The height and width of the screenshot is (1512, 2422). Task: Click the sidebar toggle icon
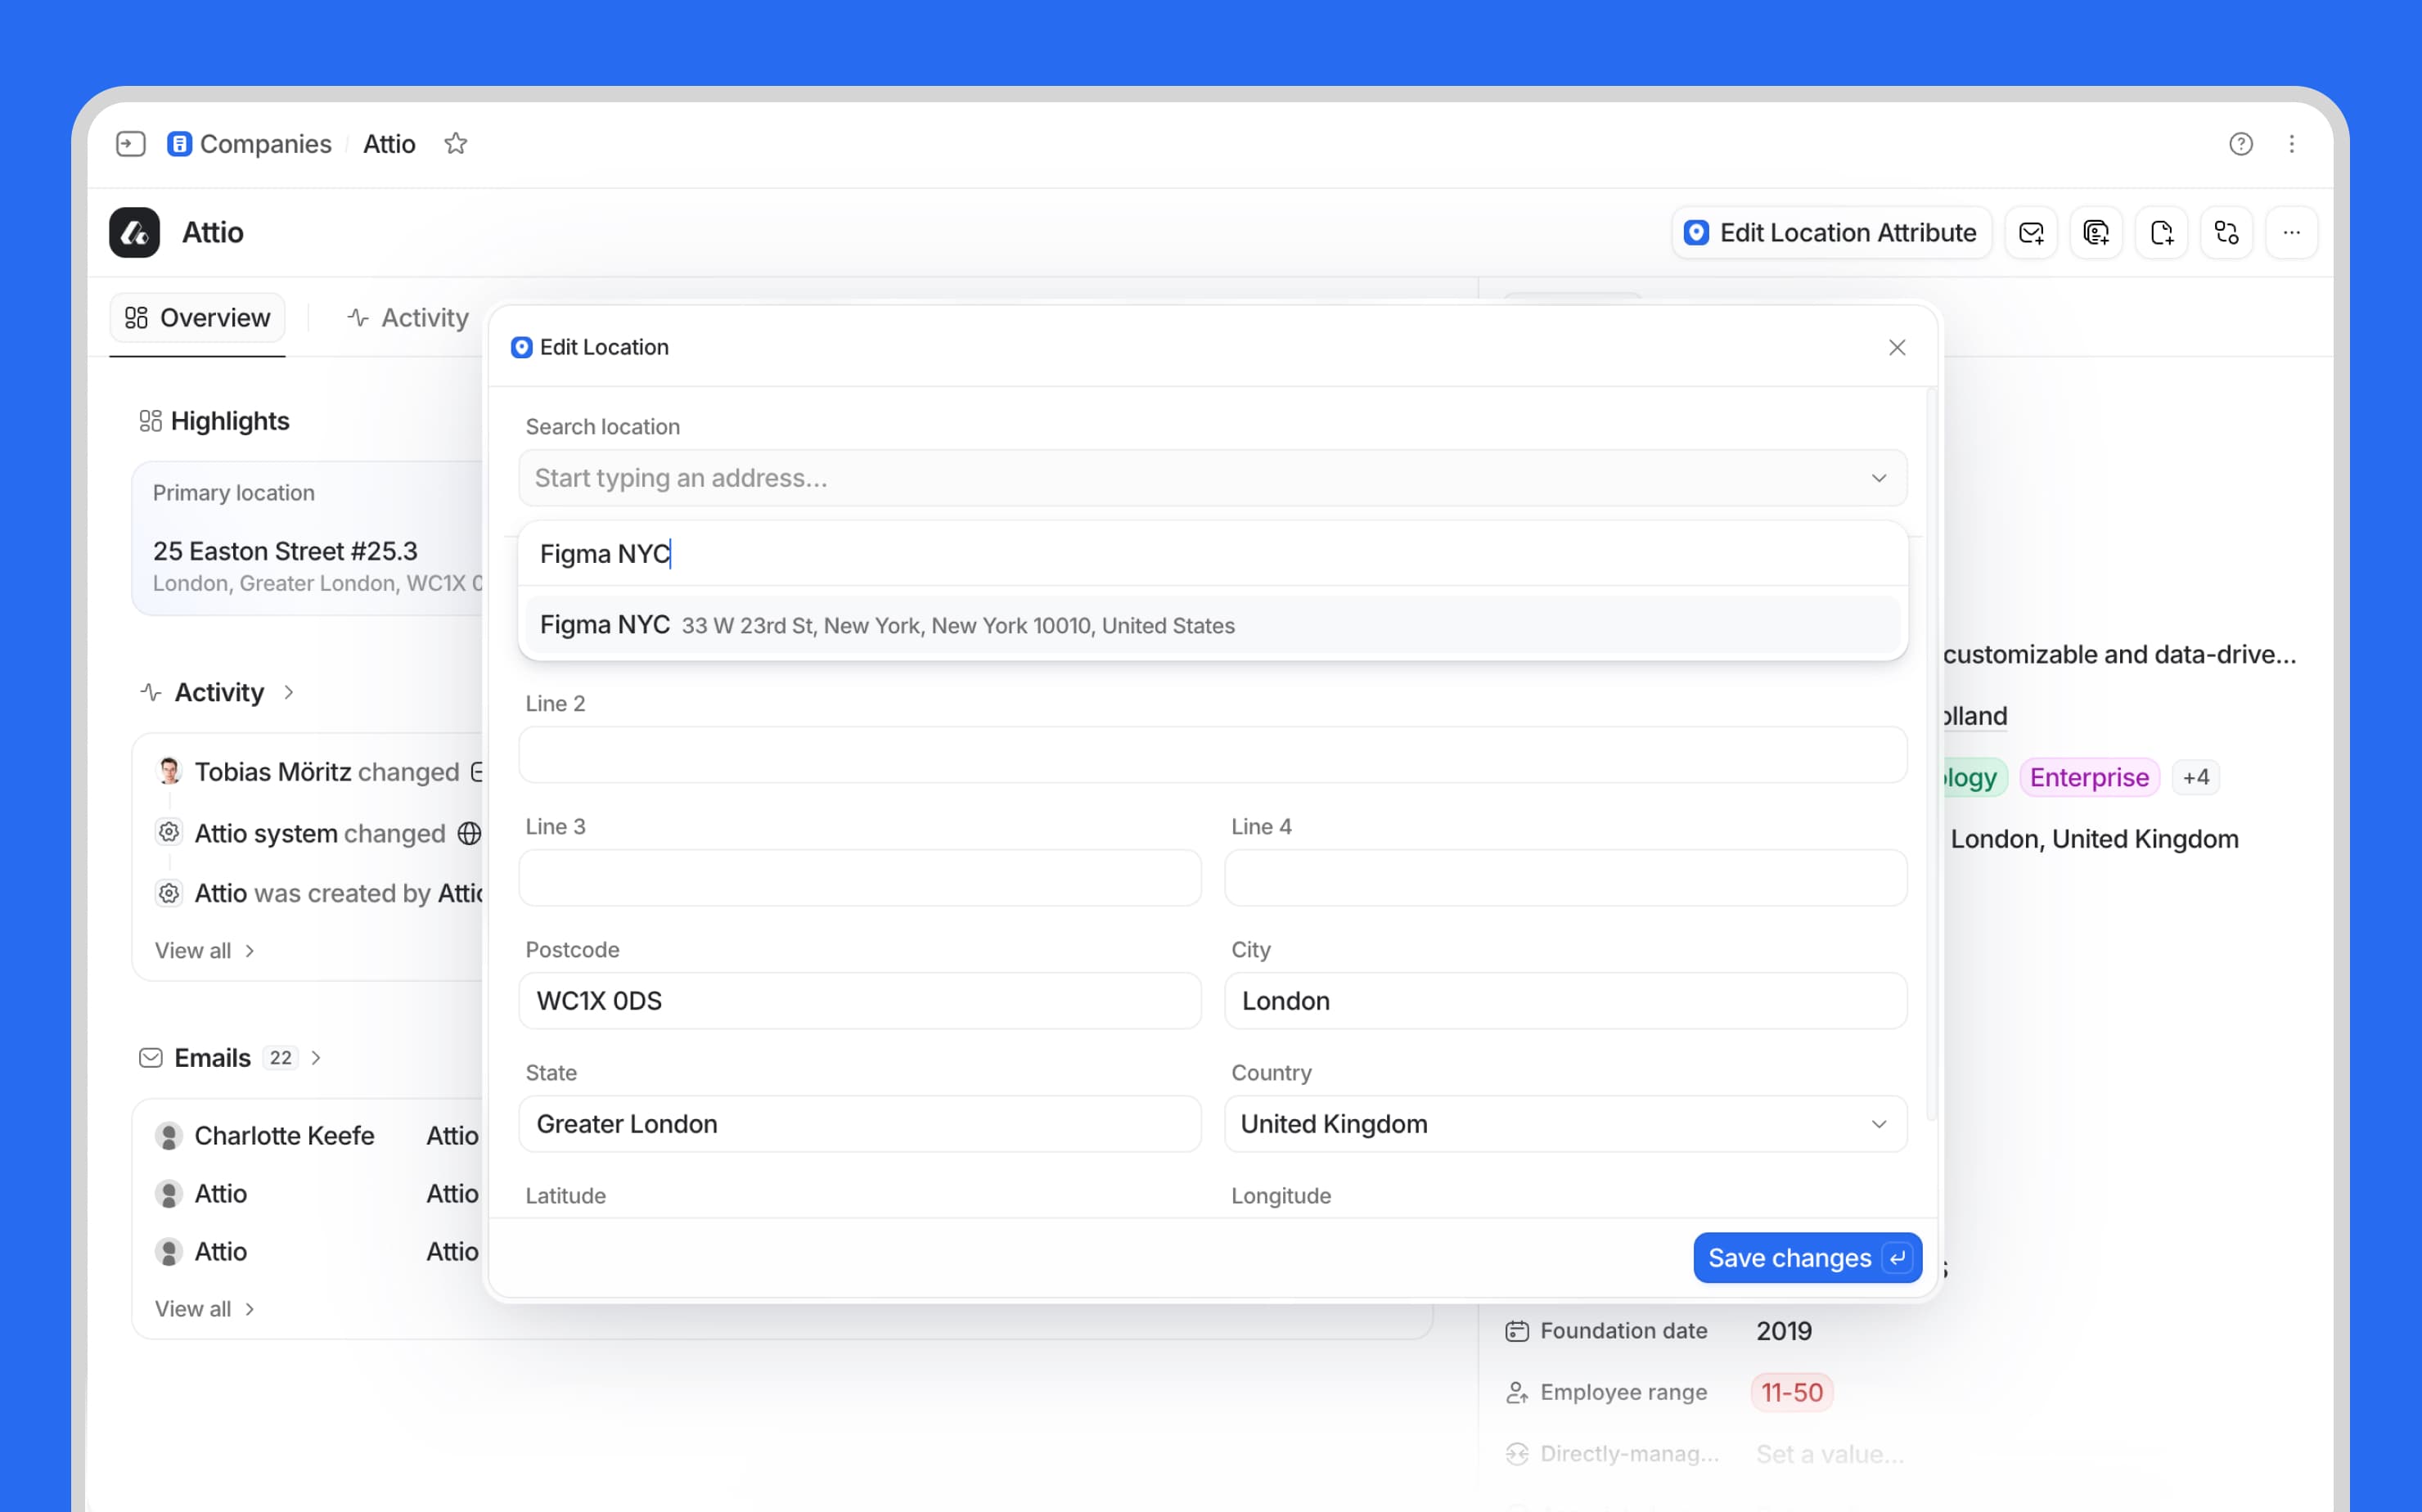point(131,144)
